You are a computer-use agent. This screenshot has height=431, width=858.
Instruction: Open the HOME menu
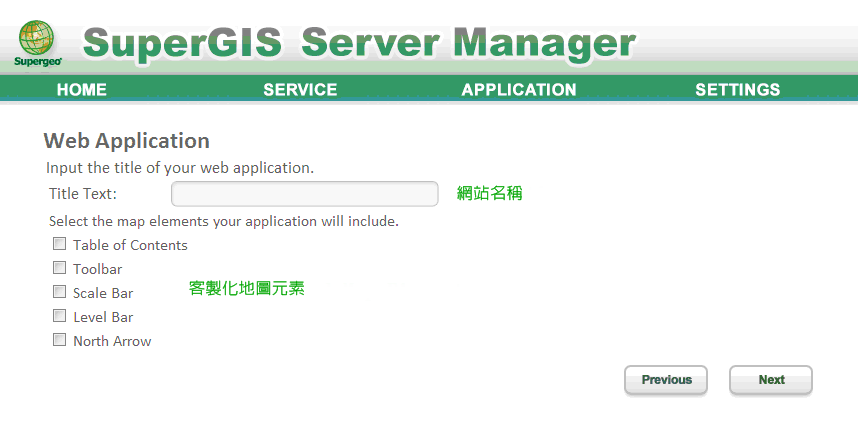click(x=82, y=90)
